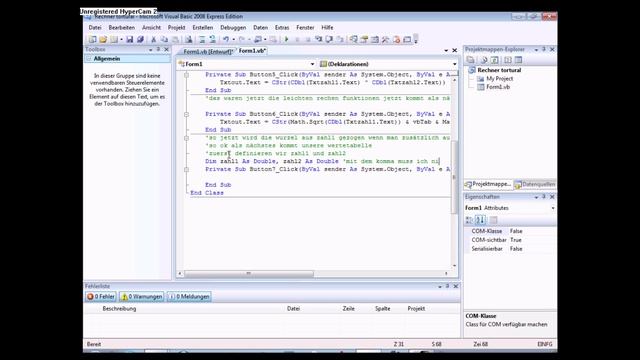Sort by the Spalte column header
Image resolution: width=640 pixels, height=360 pixels.
point(382,309)
